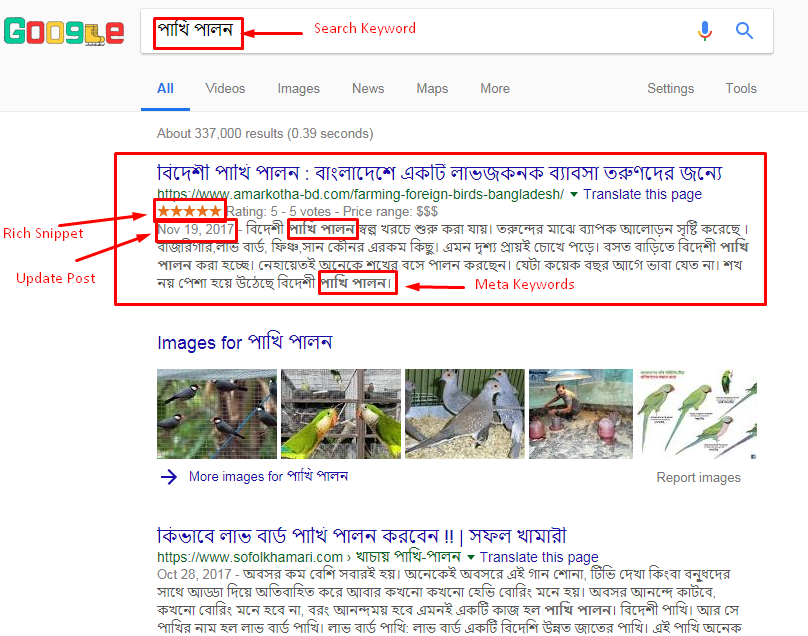This screenshot has height=636, width=808.
Task: Click the Google logo
Action: point(64,31)
